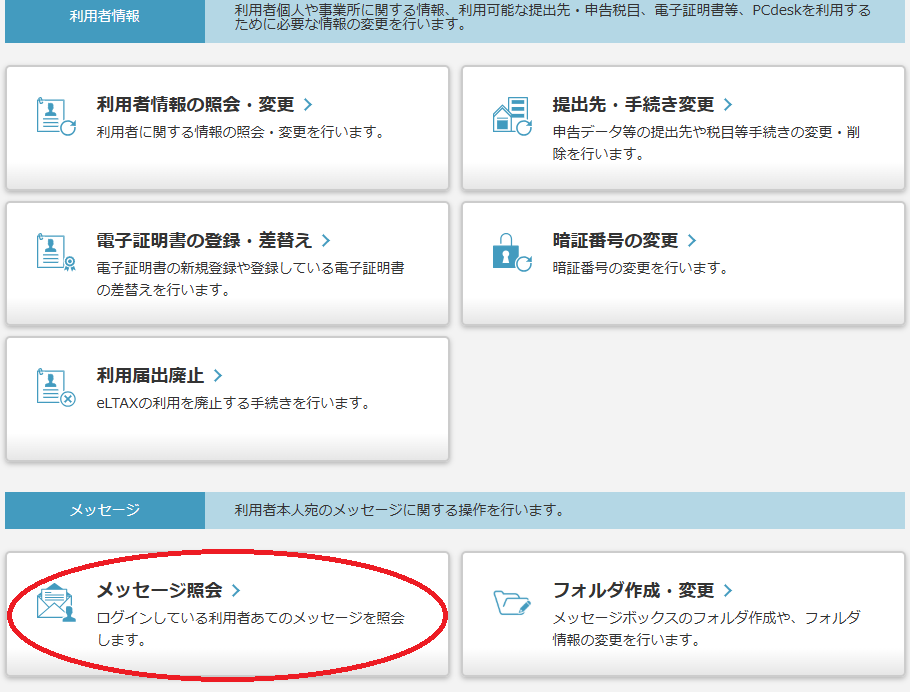Click the 利用届出廃止 document cancel icon
The height and width of the screenshot is (692, 910).
(56, 387)
